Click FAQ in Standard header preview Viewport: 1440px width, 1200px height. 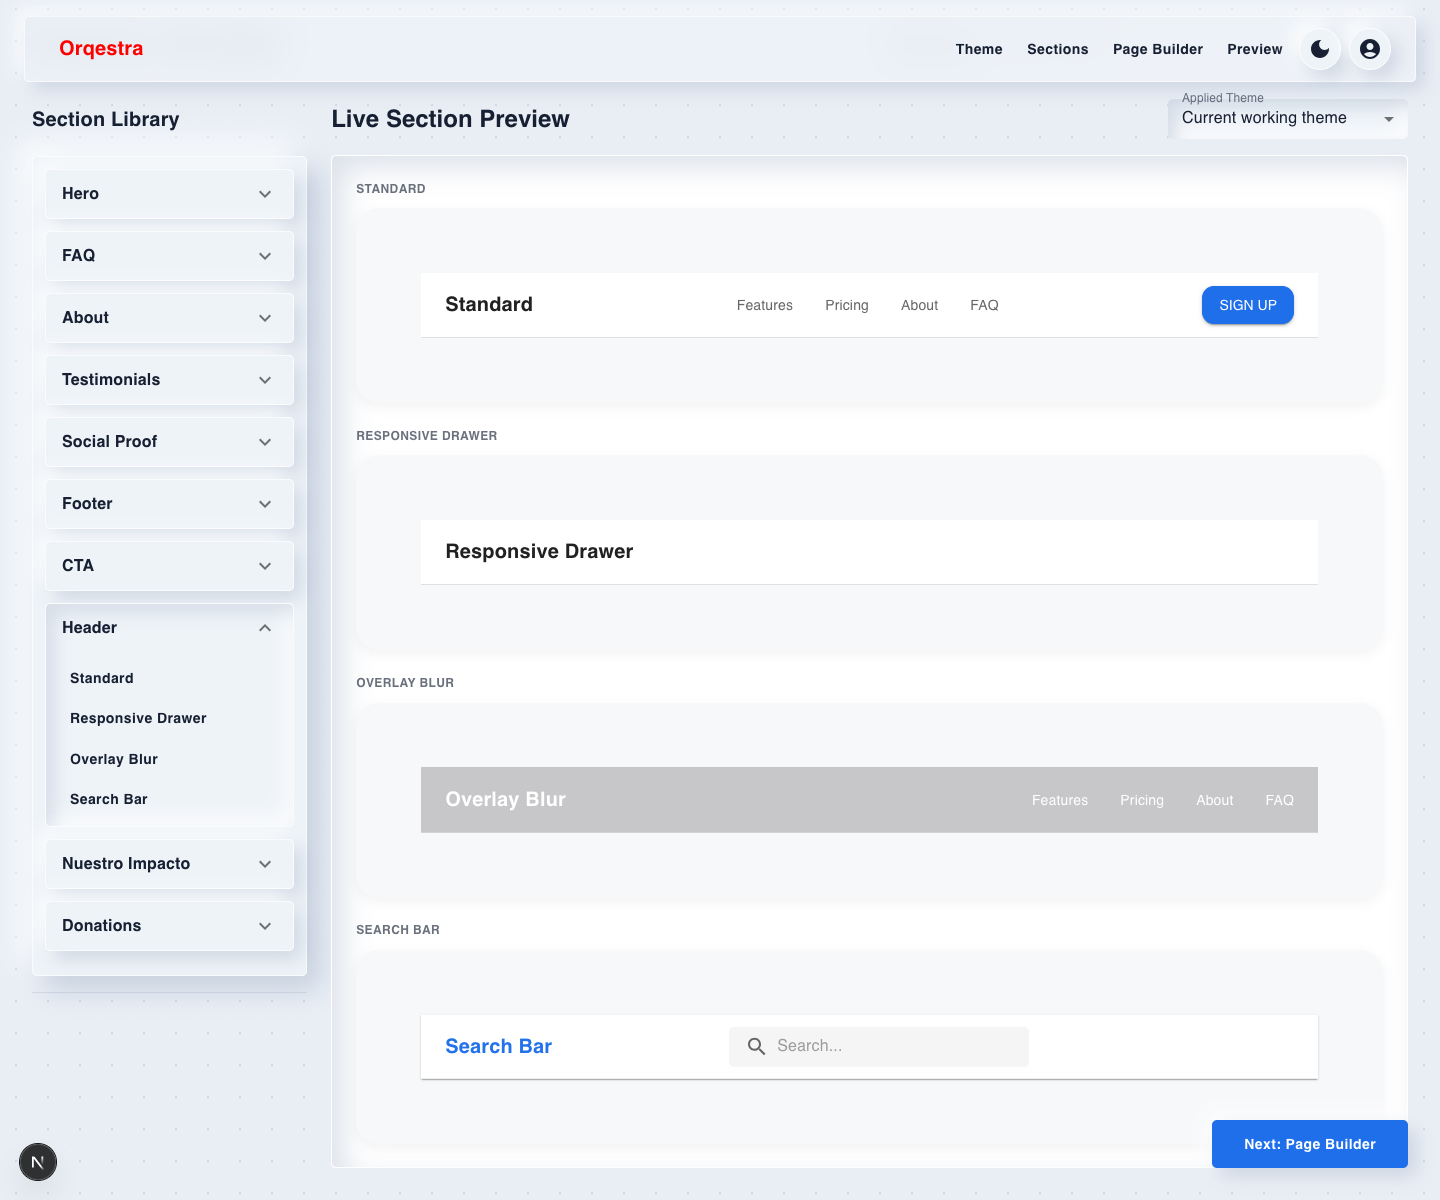tap(984, 305)
